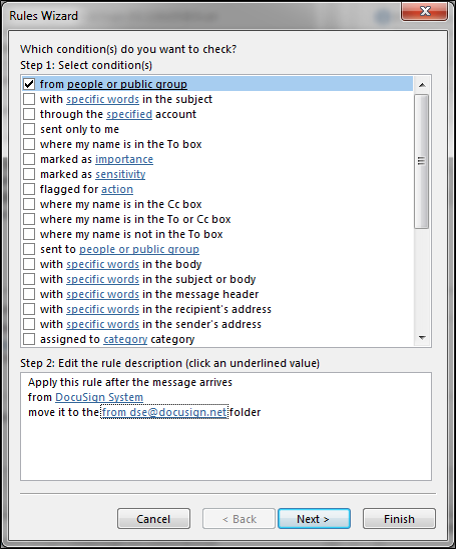Click the 'sensitivity' underlined value
This screenshot has height=549, width=456.
[120, 174]
